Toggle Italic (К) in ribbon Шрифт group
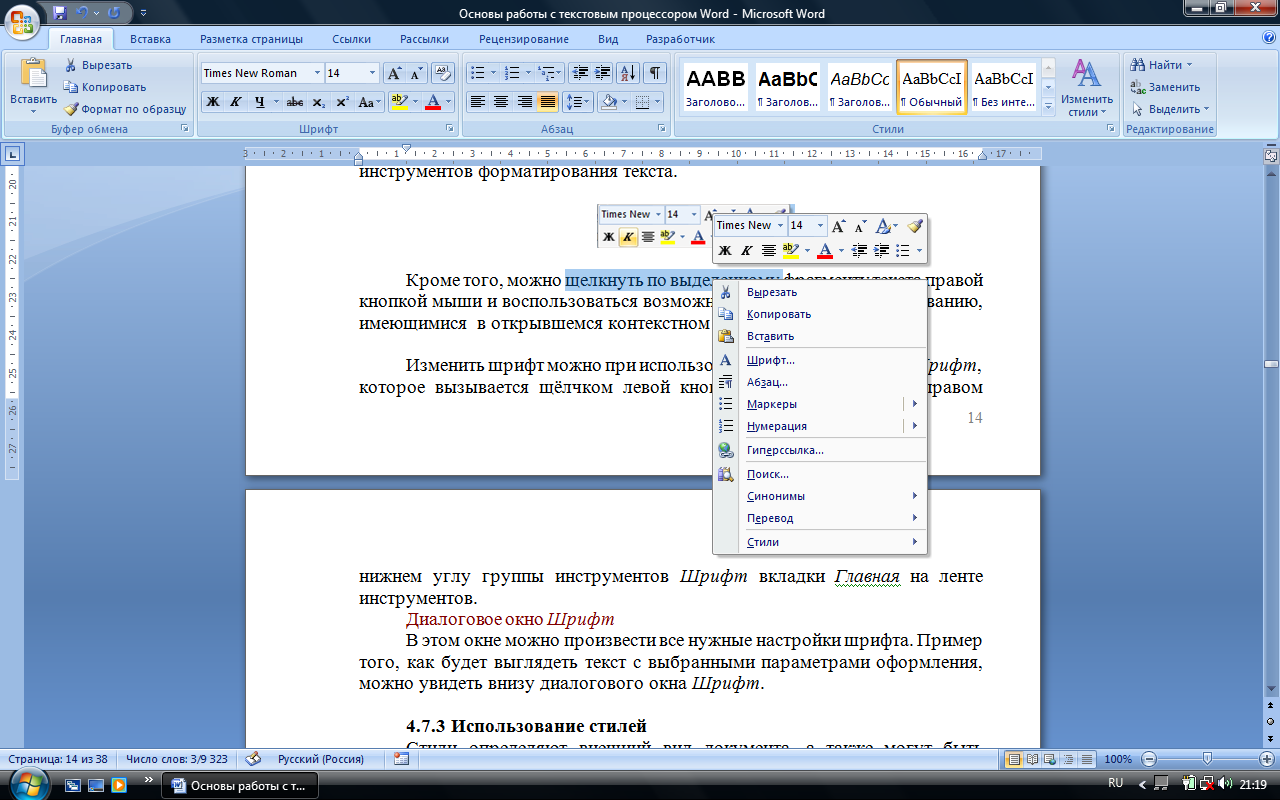Screen dimensions: 1280x800 pos(236,102)
